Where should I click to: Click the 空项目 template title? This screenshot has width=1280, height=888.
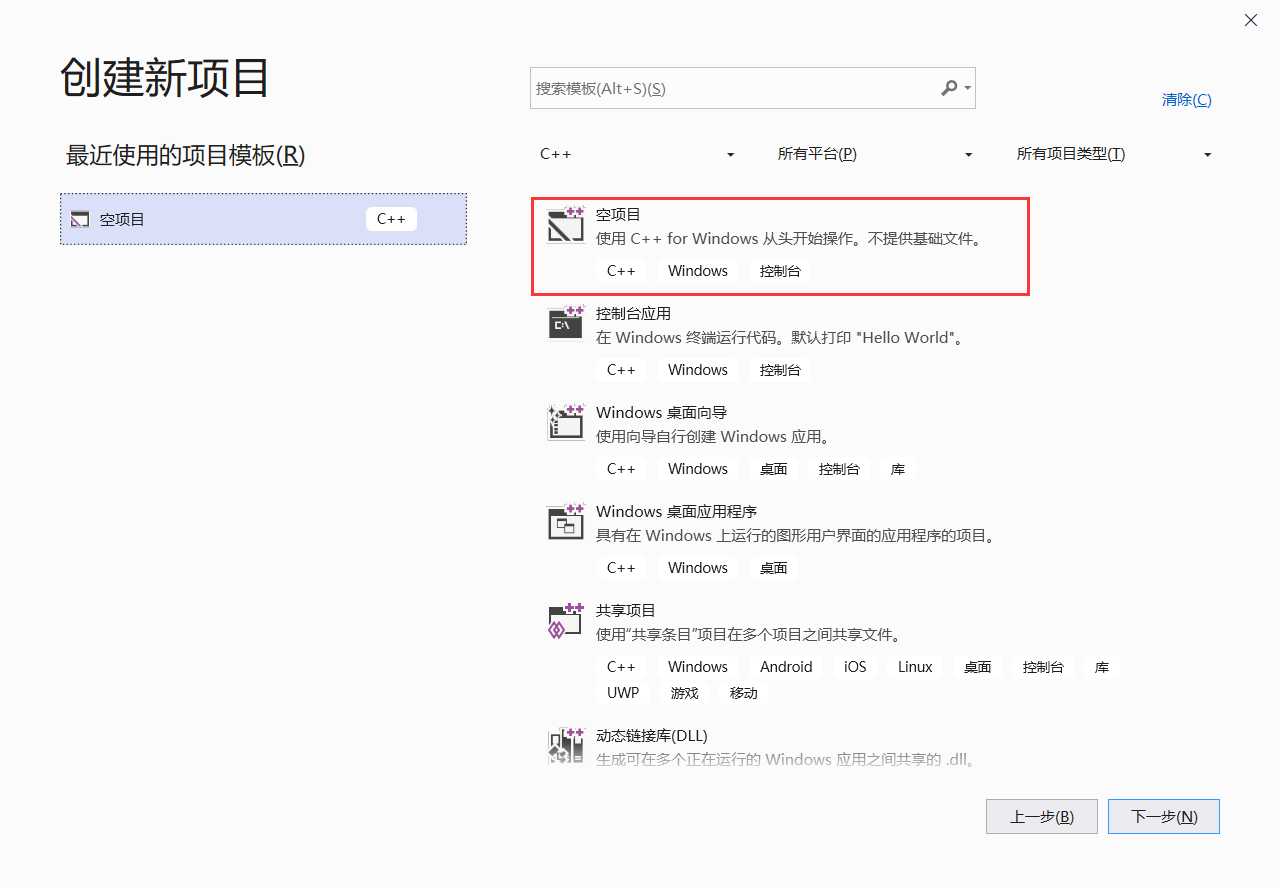click(618, 215)
